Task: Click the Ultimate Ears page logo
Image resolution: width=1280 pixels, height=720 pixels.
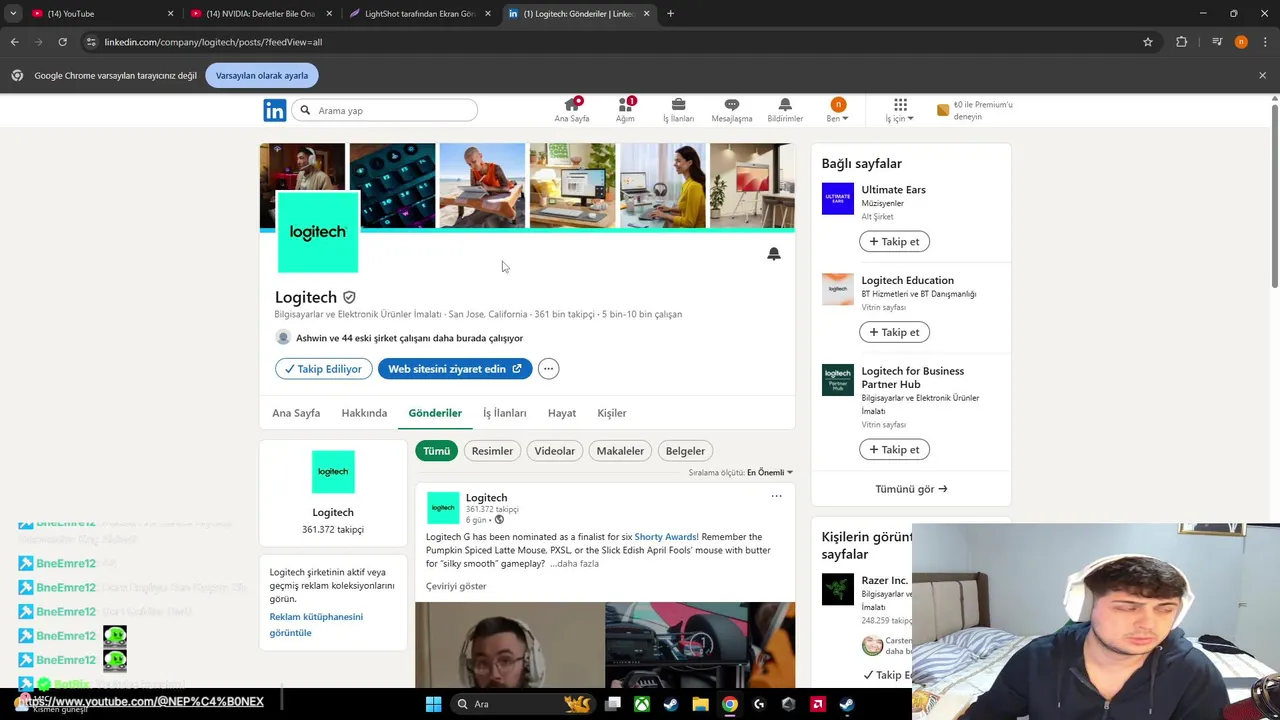Action: point(838,199)
